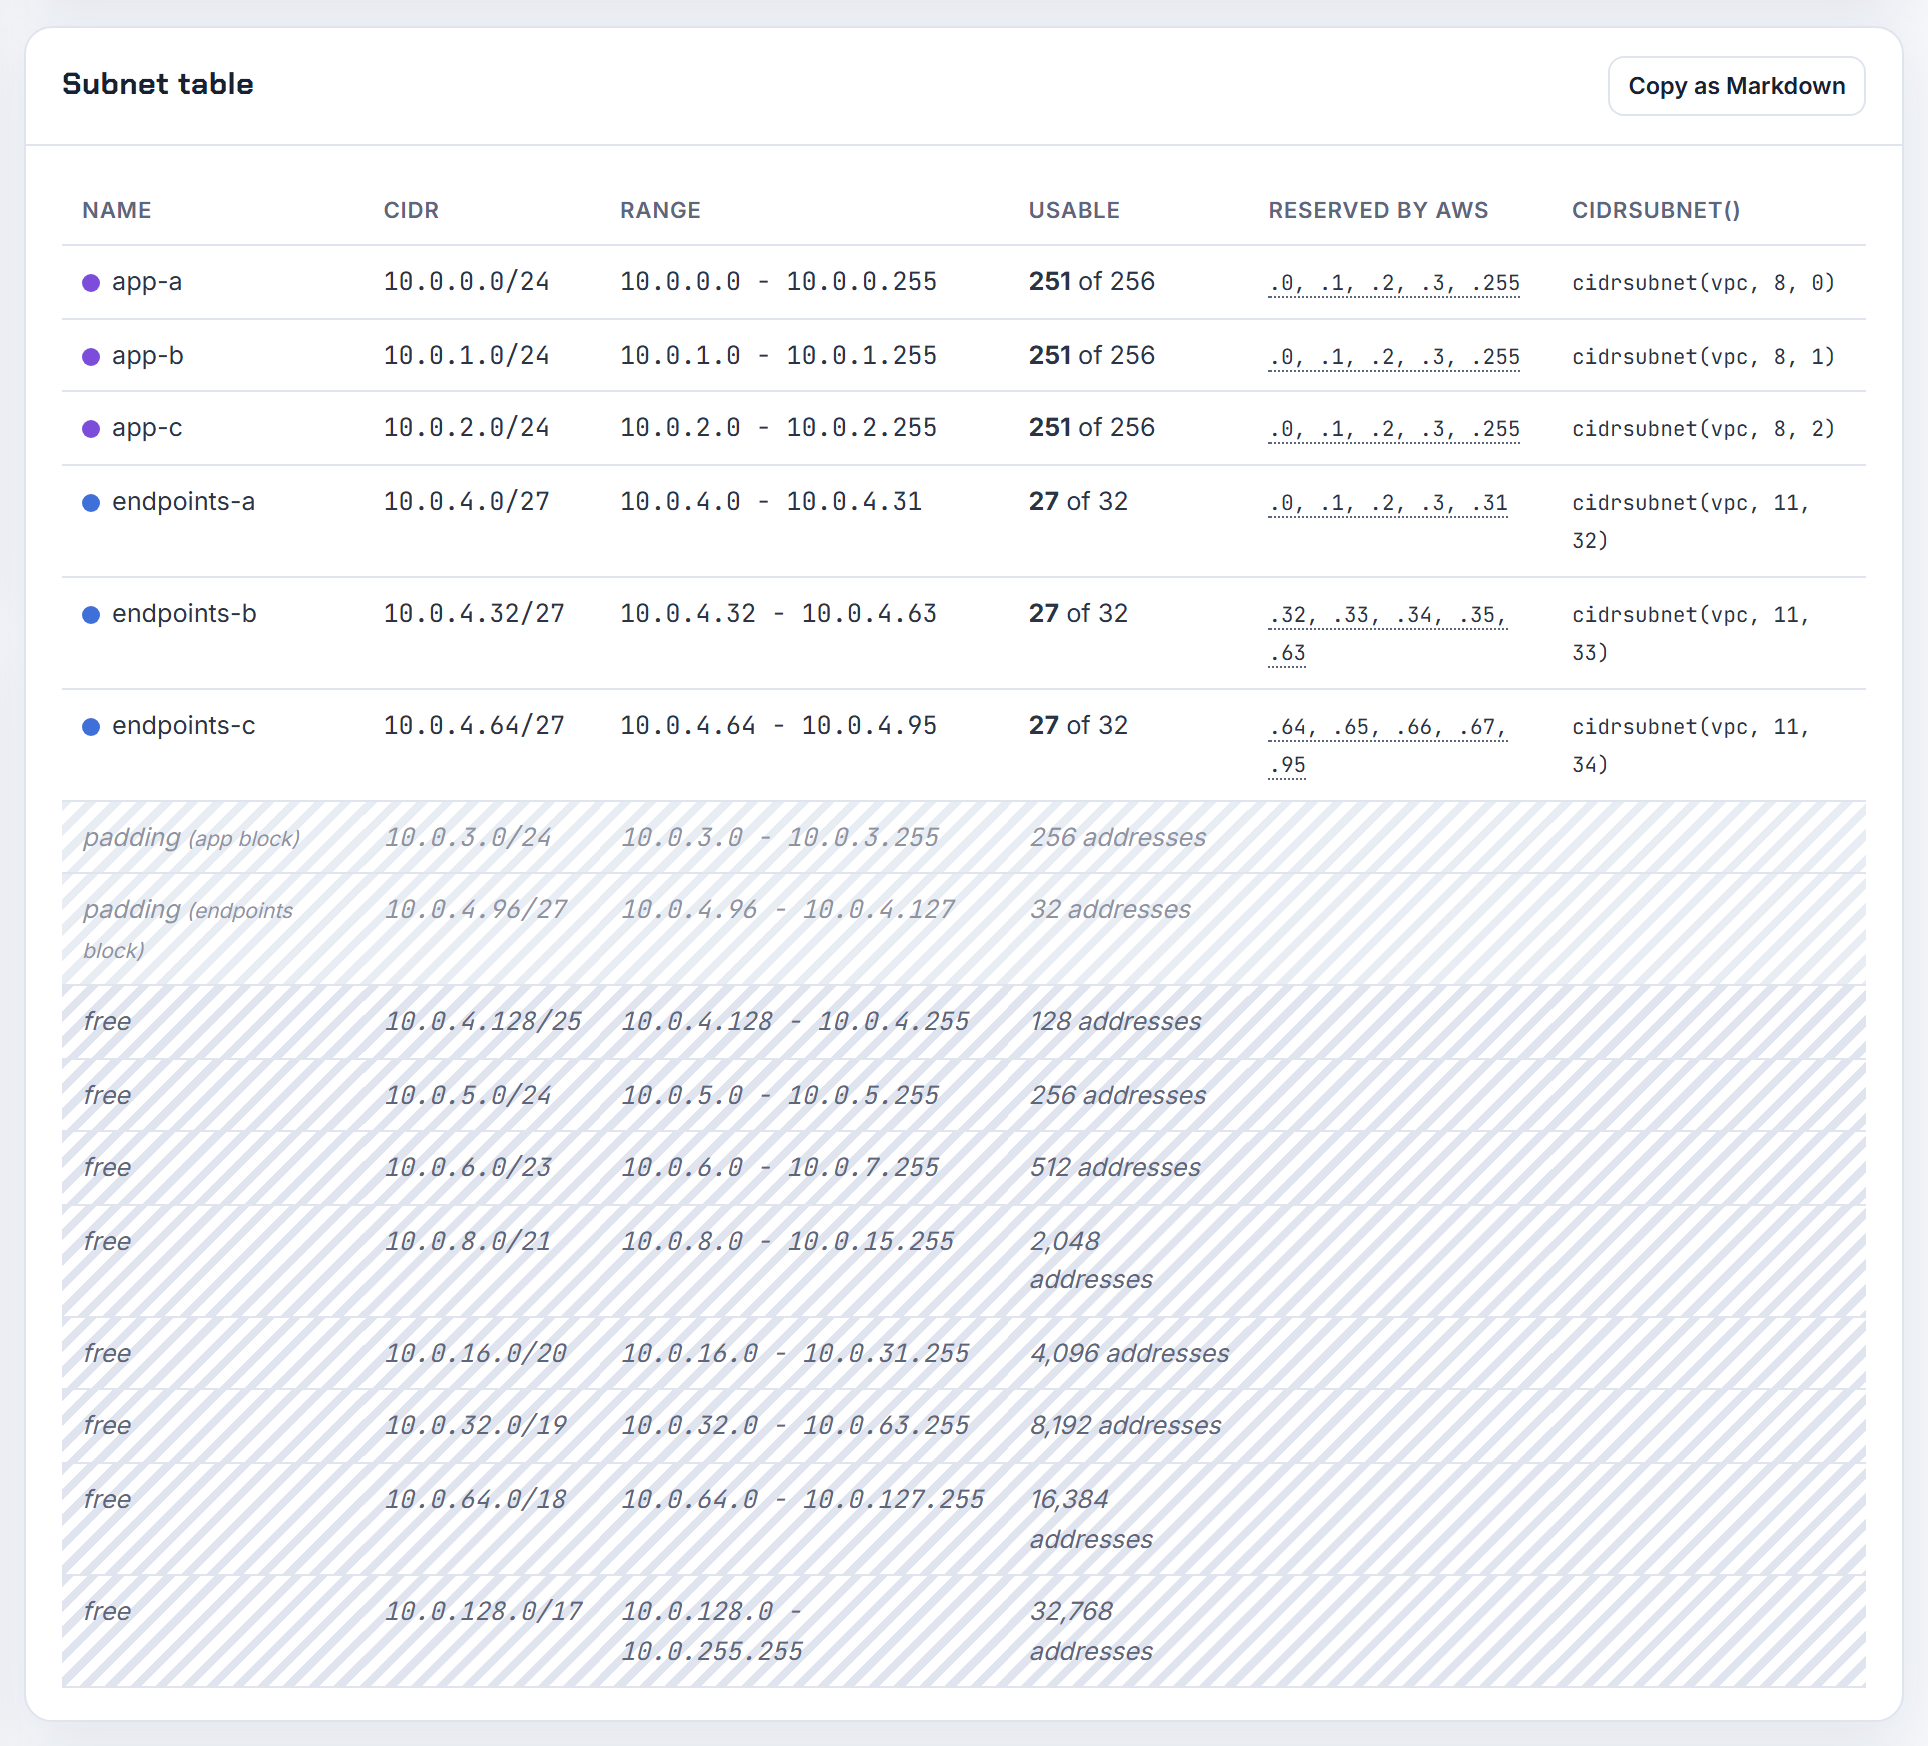Click the 'CIDRSUBNET()' column header
1928x1746 pixels.
point(1656,211)
